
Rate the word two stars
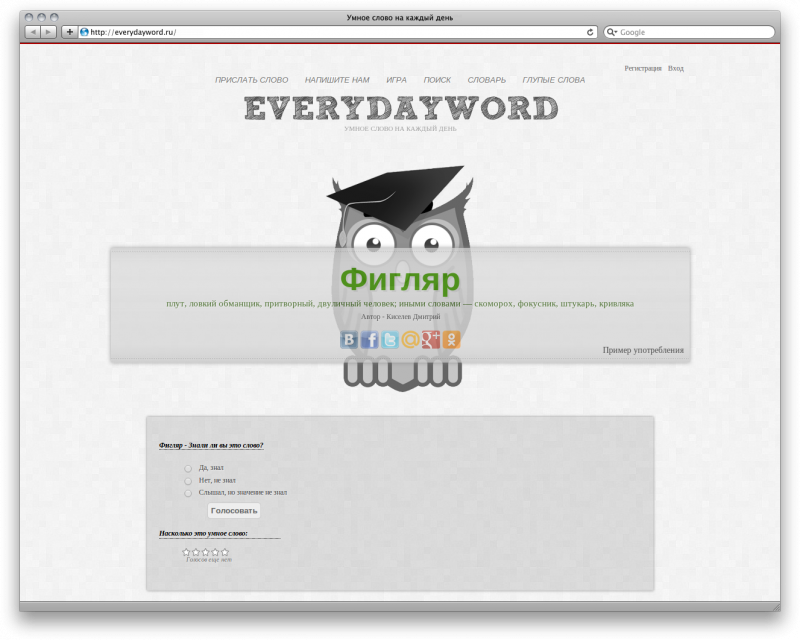click(x=196, y=552)
